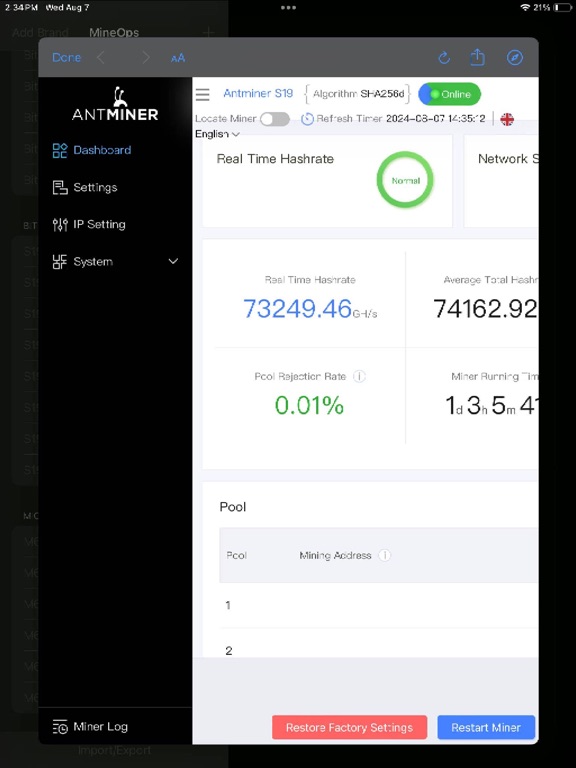Click the Antminer logo
This screenshot has height=768, width=576.
[115, 104]
